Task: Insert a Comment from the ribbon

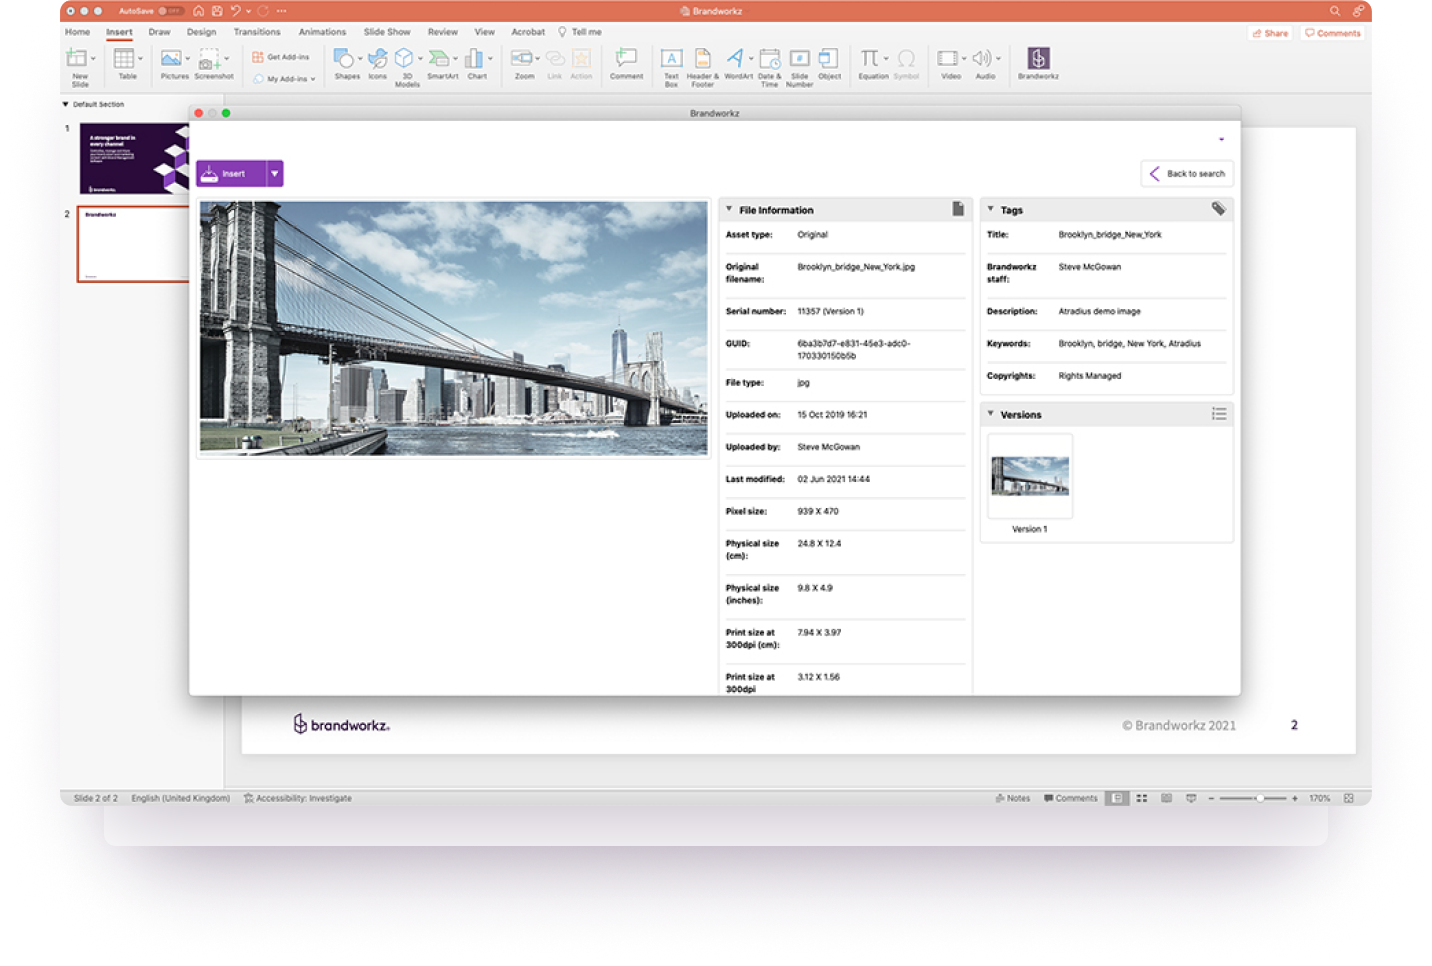Action: pyautogui.click(x=626, y=64)
